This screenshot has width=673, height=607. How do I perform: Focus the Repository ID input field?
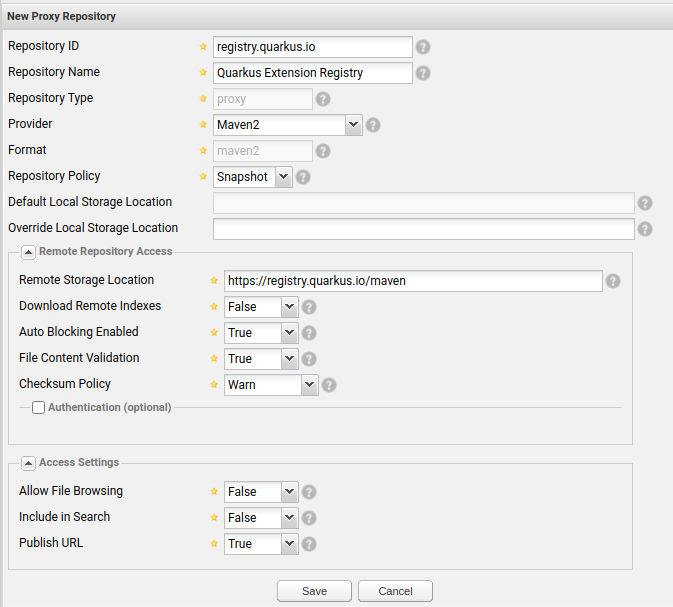[313, 47]
